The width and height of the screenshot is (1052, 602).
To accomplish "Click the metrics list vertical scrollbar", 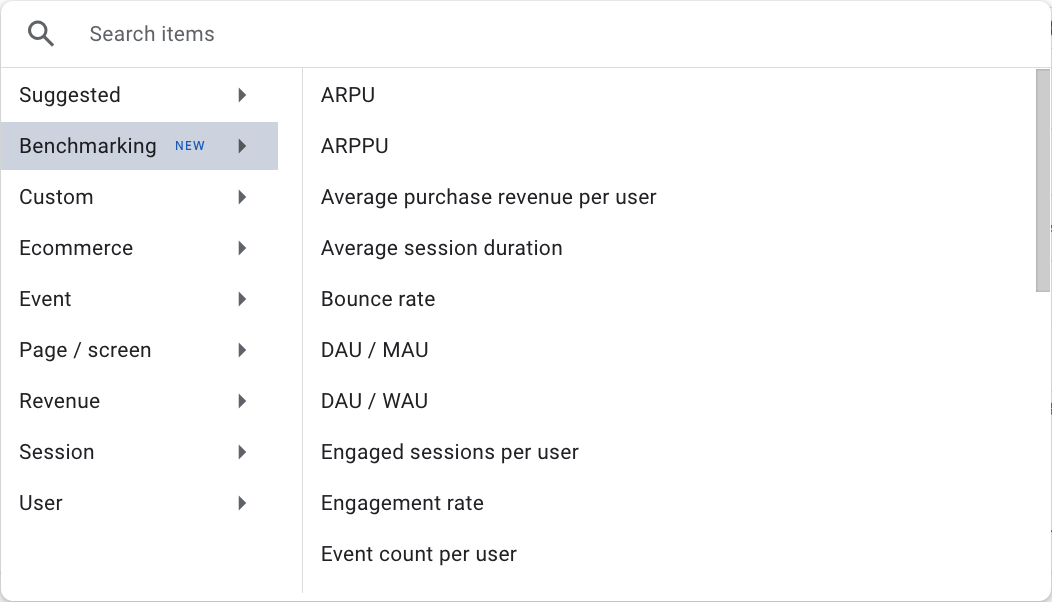I will [1043, 180].
